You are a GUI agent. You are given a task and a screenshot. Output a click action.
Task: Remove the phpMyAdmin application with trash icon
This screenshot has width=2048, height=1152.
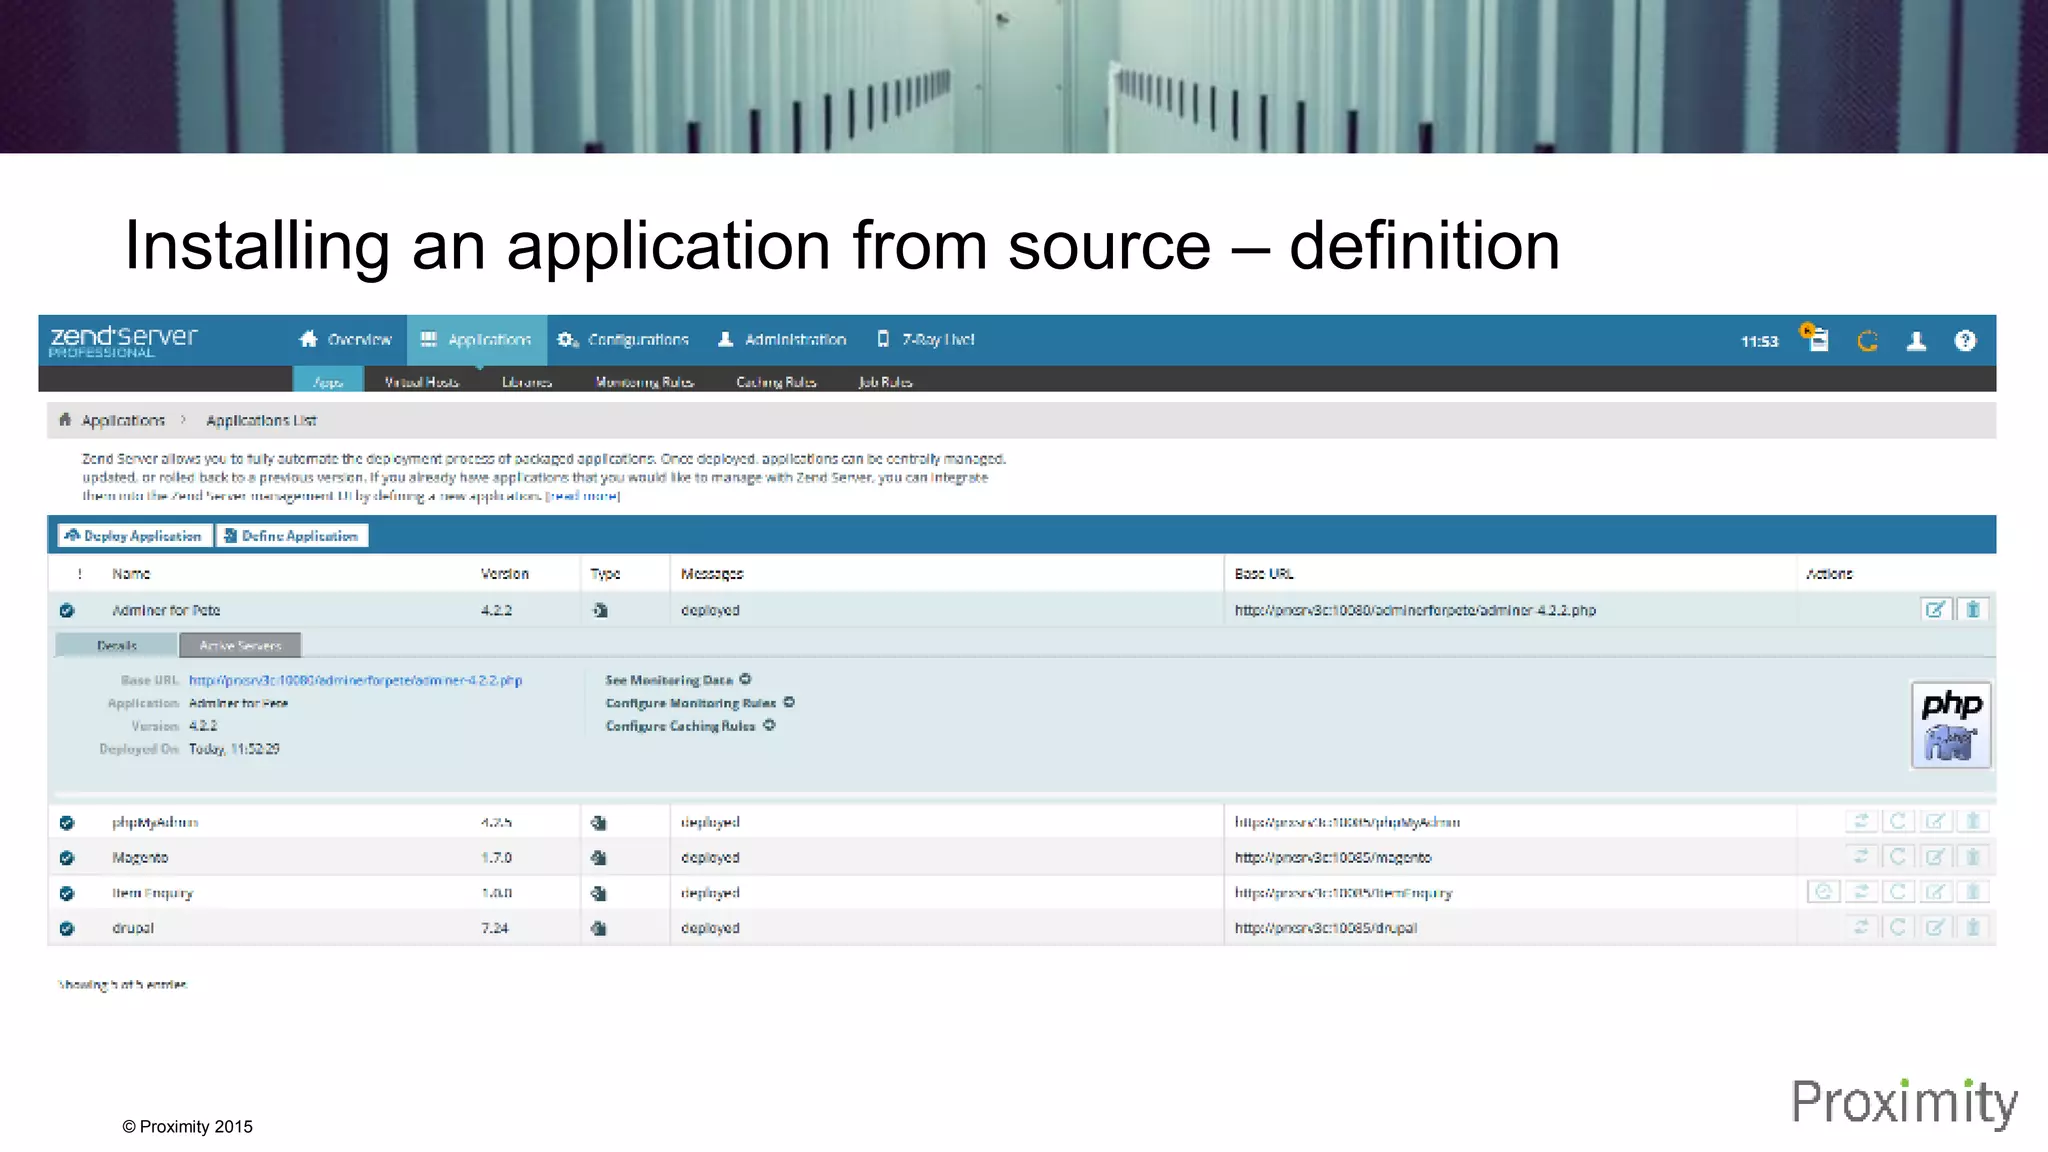coord(1973,821)
